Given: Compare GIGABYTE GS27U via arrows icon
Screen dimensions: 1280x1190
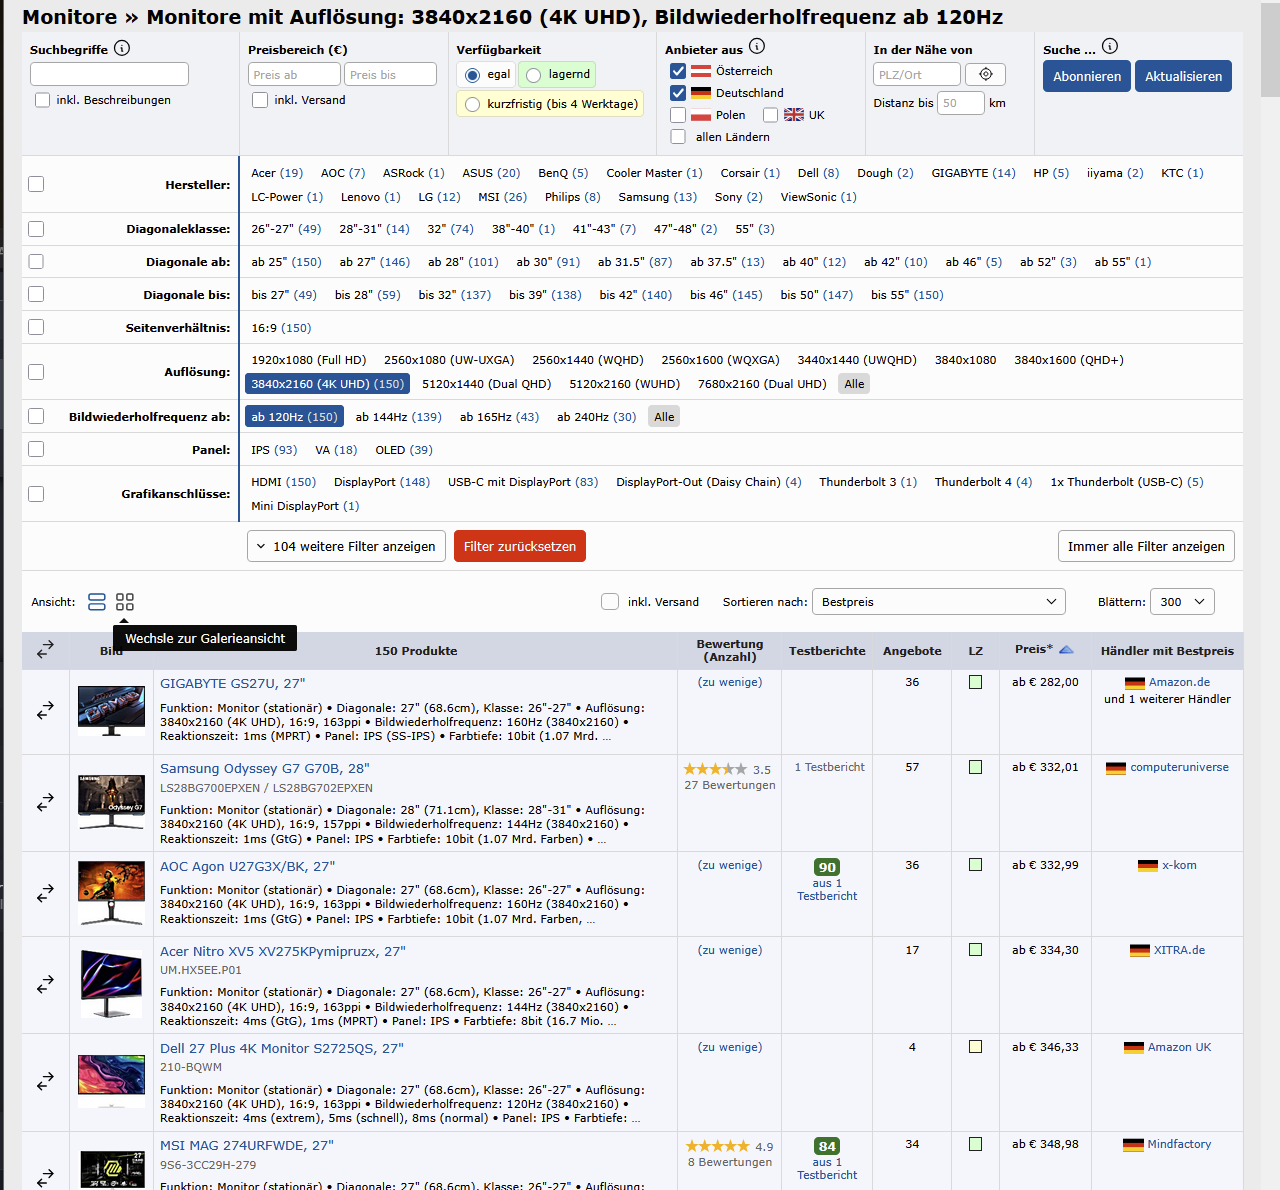Looking at the screenshot, I should coord(45,711).
